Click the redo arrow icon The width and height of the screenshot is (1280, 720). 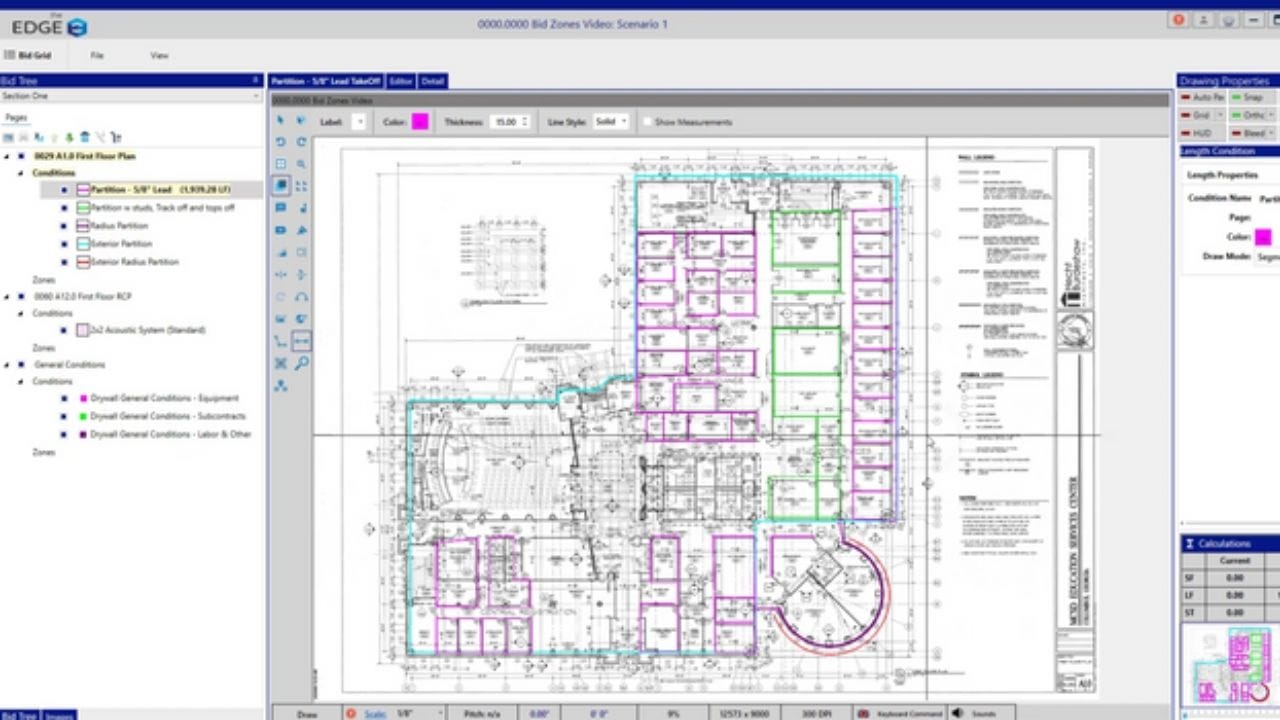tap(301, 142)
